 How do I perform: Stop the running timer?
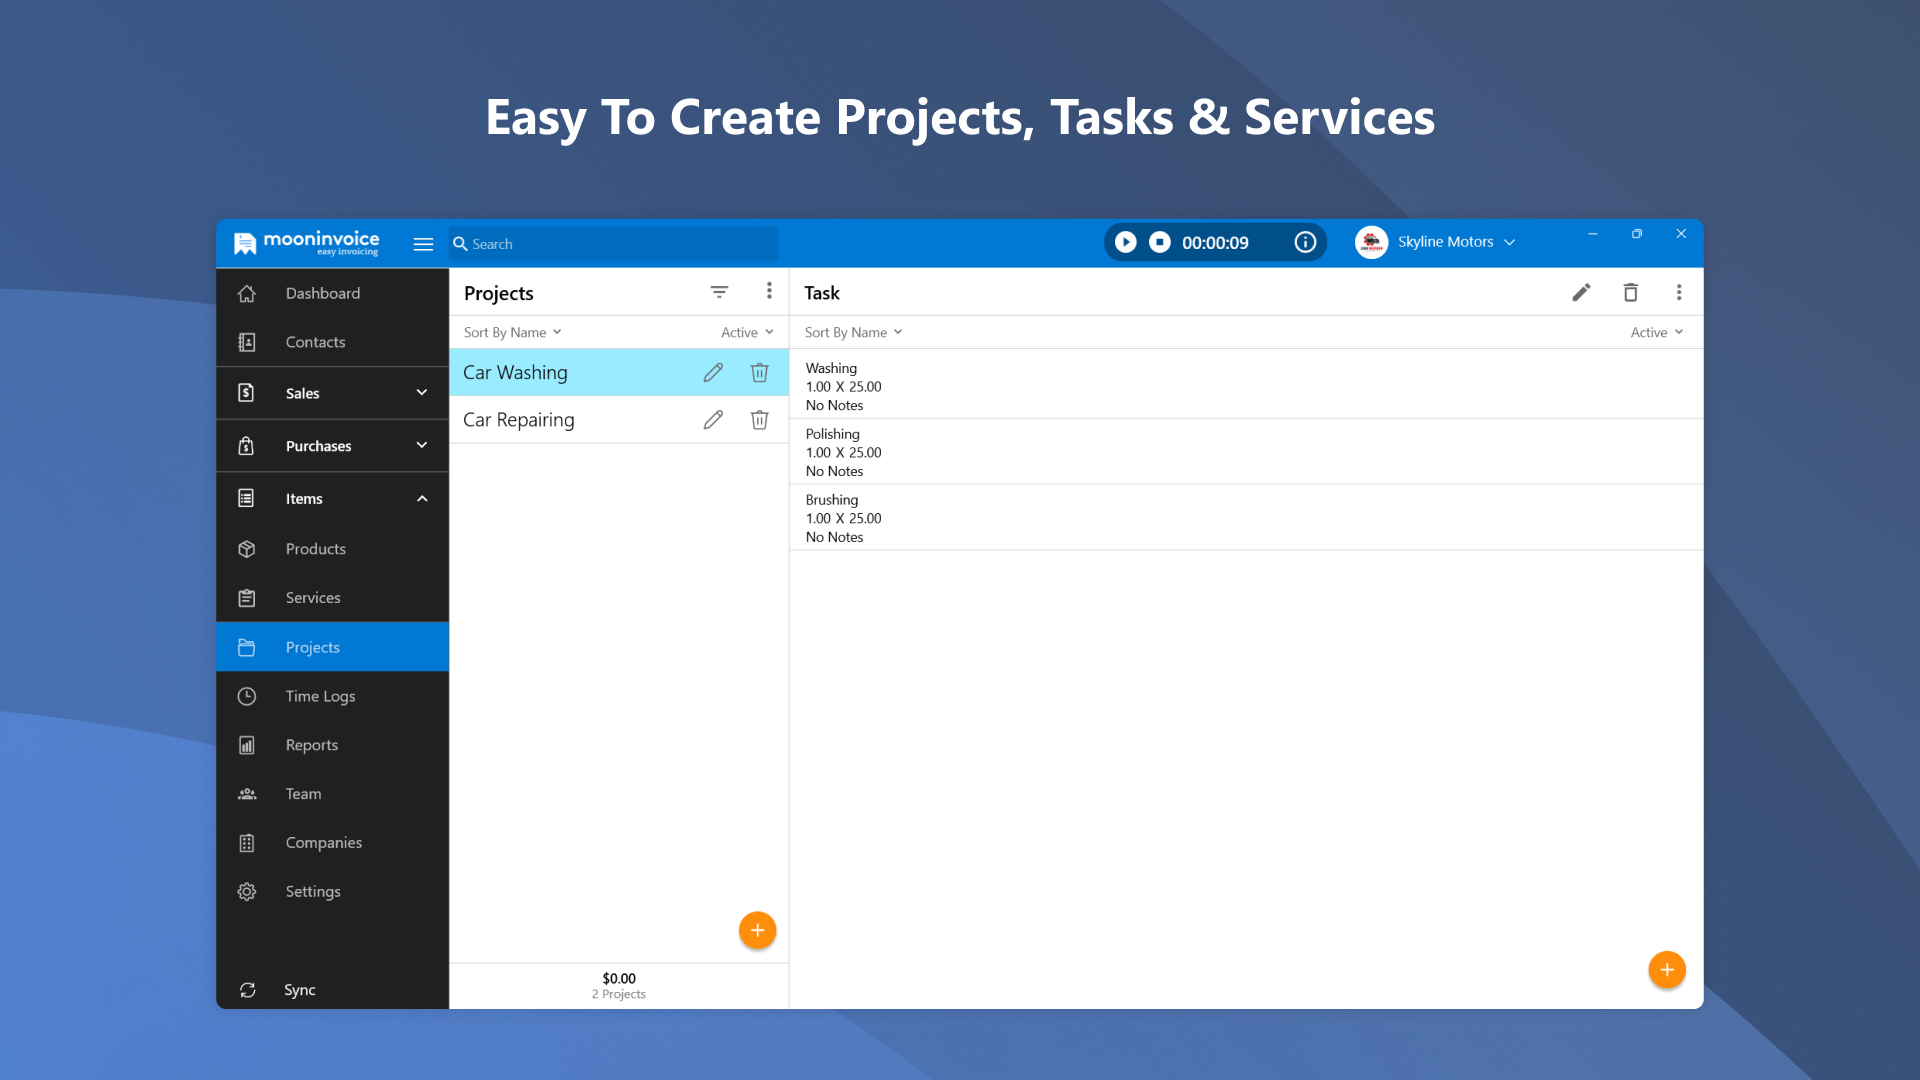(x=1159, y=241)
